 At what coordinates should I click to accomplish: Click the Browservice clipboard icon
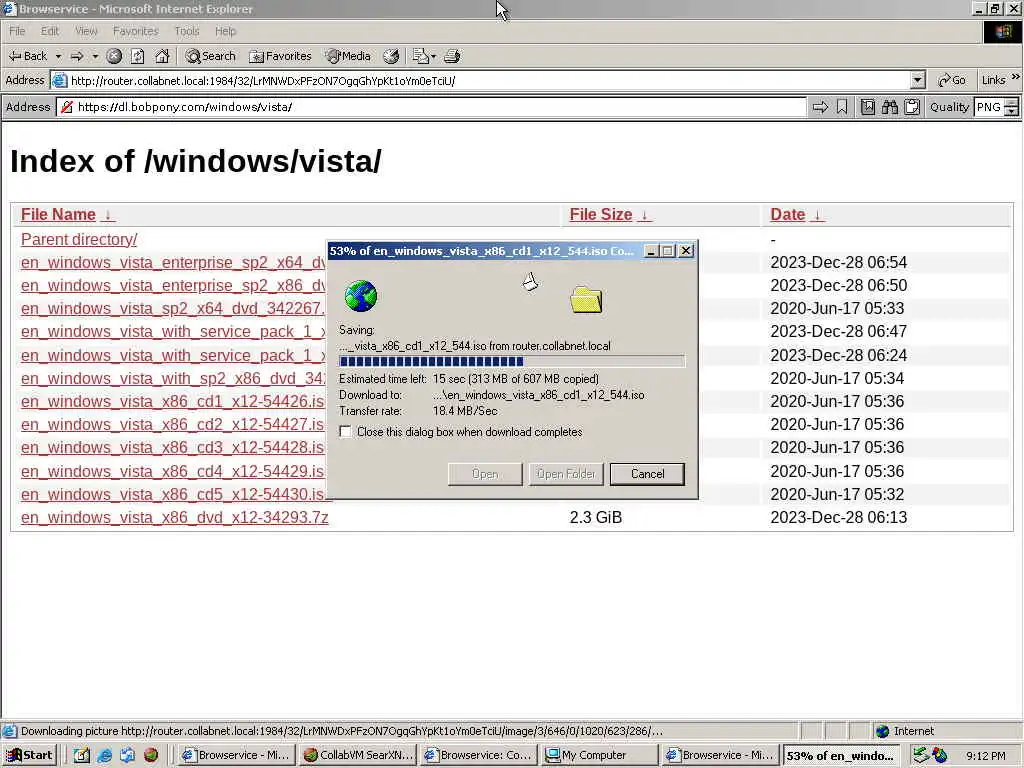912,107
